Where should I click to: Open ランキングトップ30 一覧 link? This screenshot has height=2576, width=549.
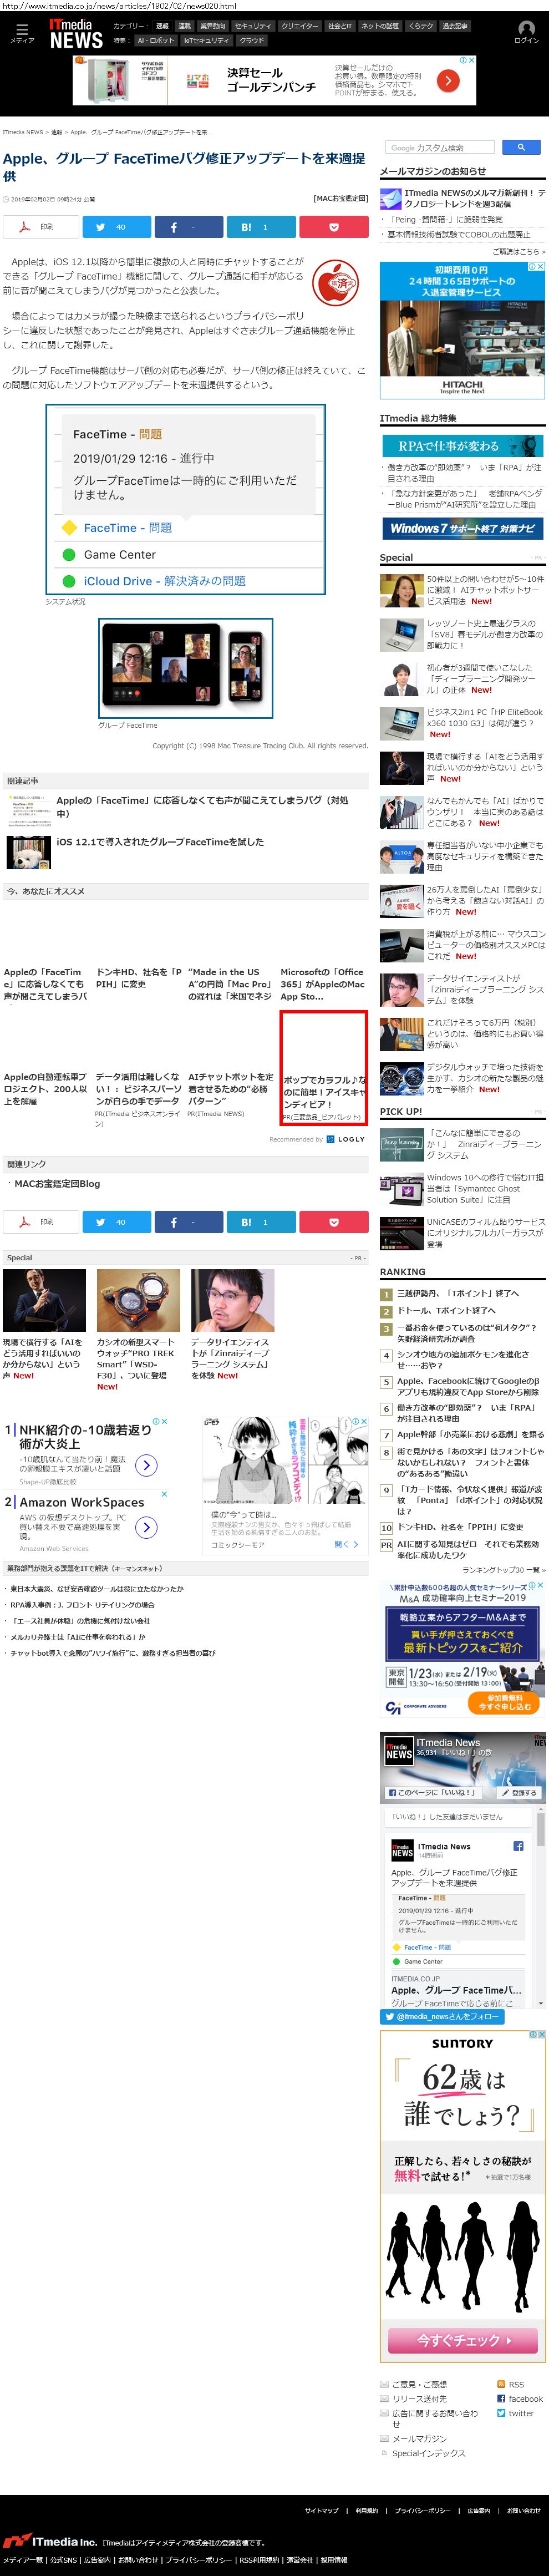click(x=503, y=1570)
